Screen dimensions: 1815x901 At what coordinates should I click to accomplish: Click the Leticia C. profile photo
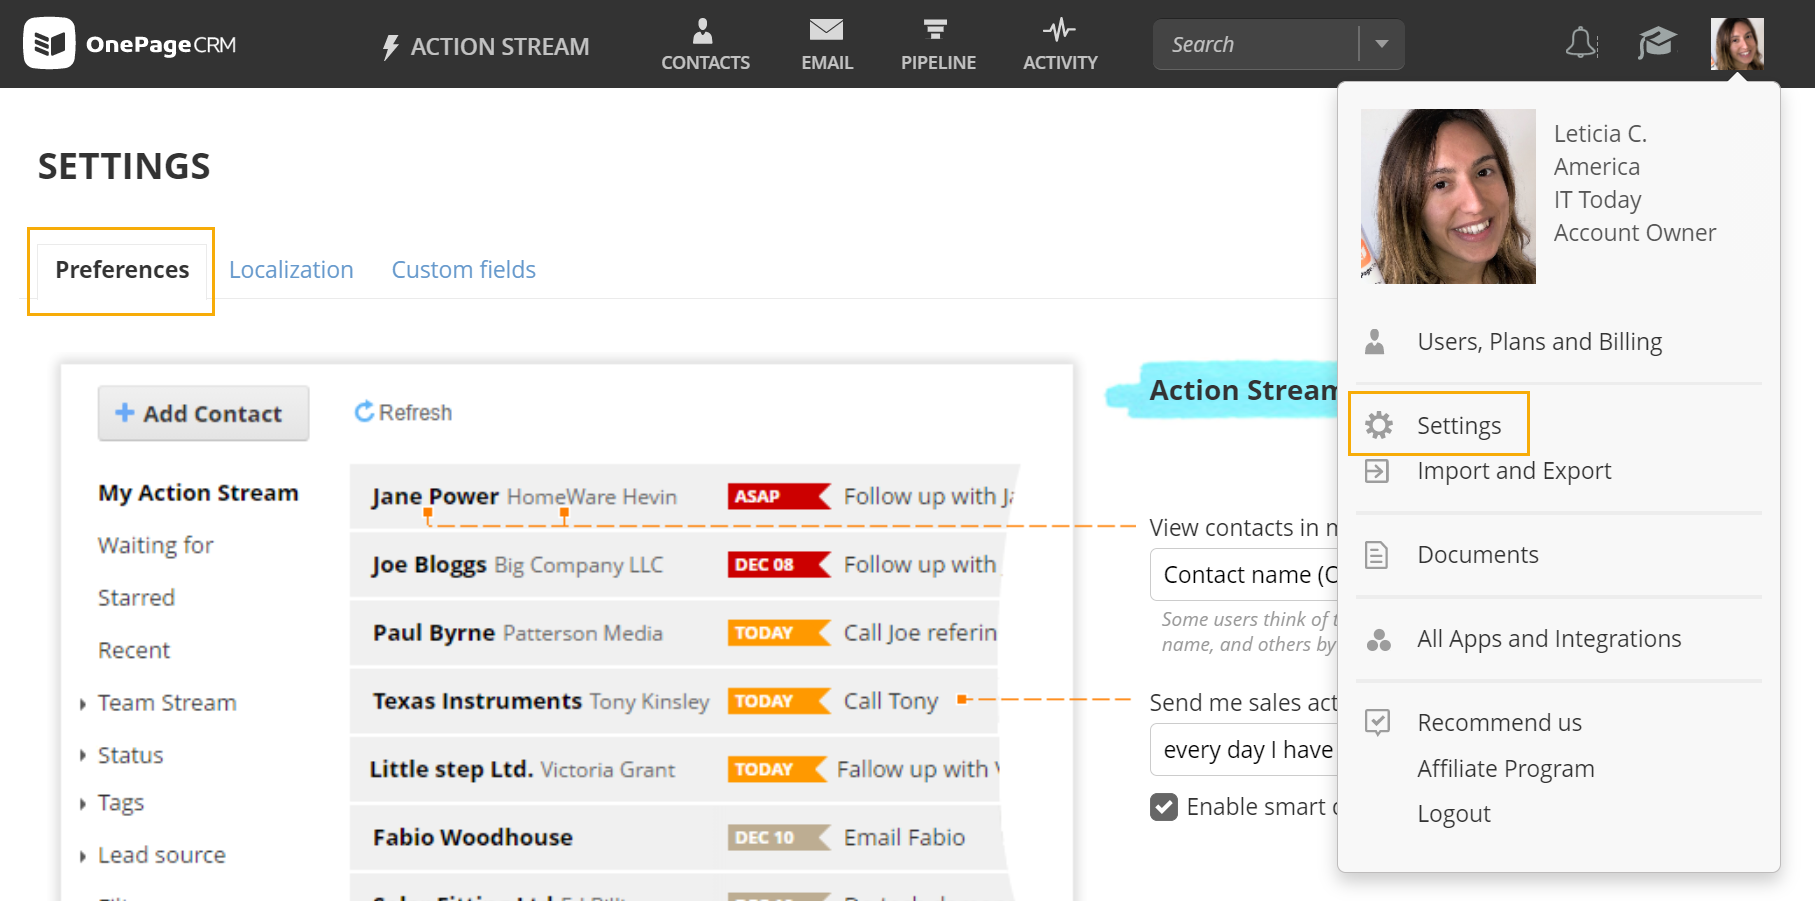pyautogui.click(x=1448, y=196)
